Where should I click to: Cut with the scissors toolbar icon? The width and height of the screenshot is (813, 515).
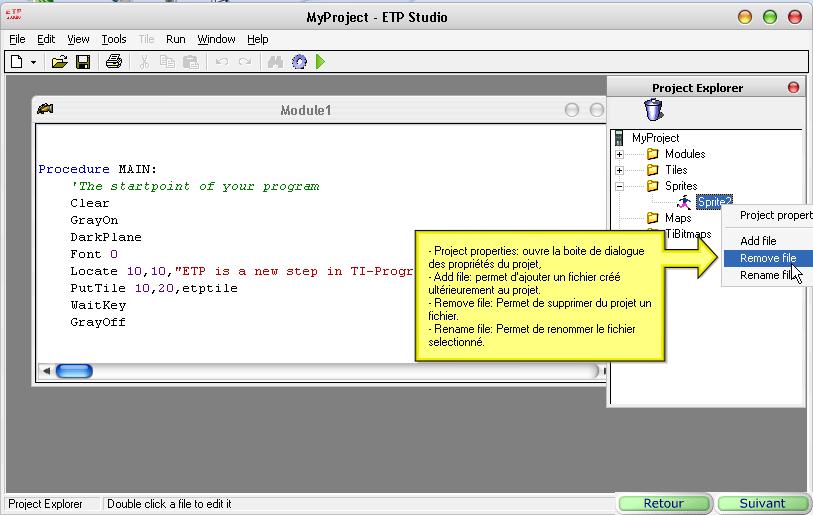tap(144, 62)
